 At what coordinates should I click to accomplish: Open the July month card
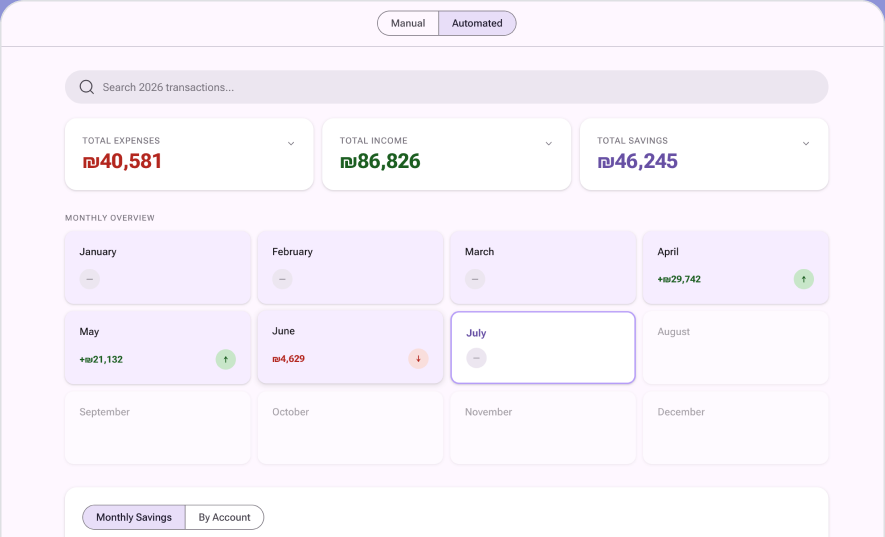click(543, 347)
